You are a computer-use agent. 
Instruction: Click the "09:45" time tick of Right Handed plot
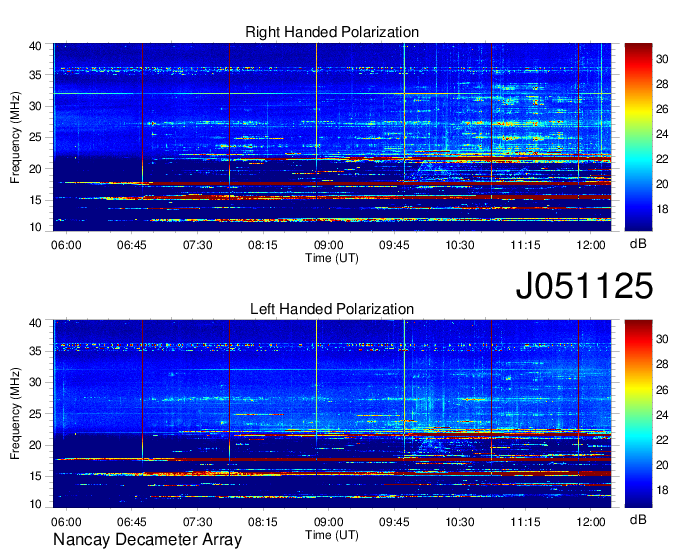coord(394,245)
